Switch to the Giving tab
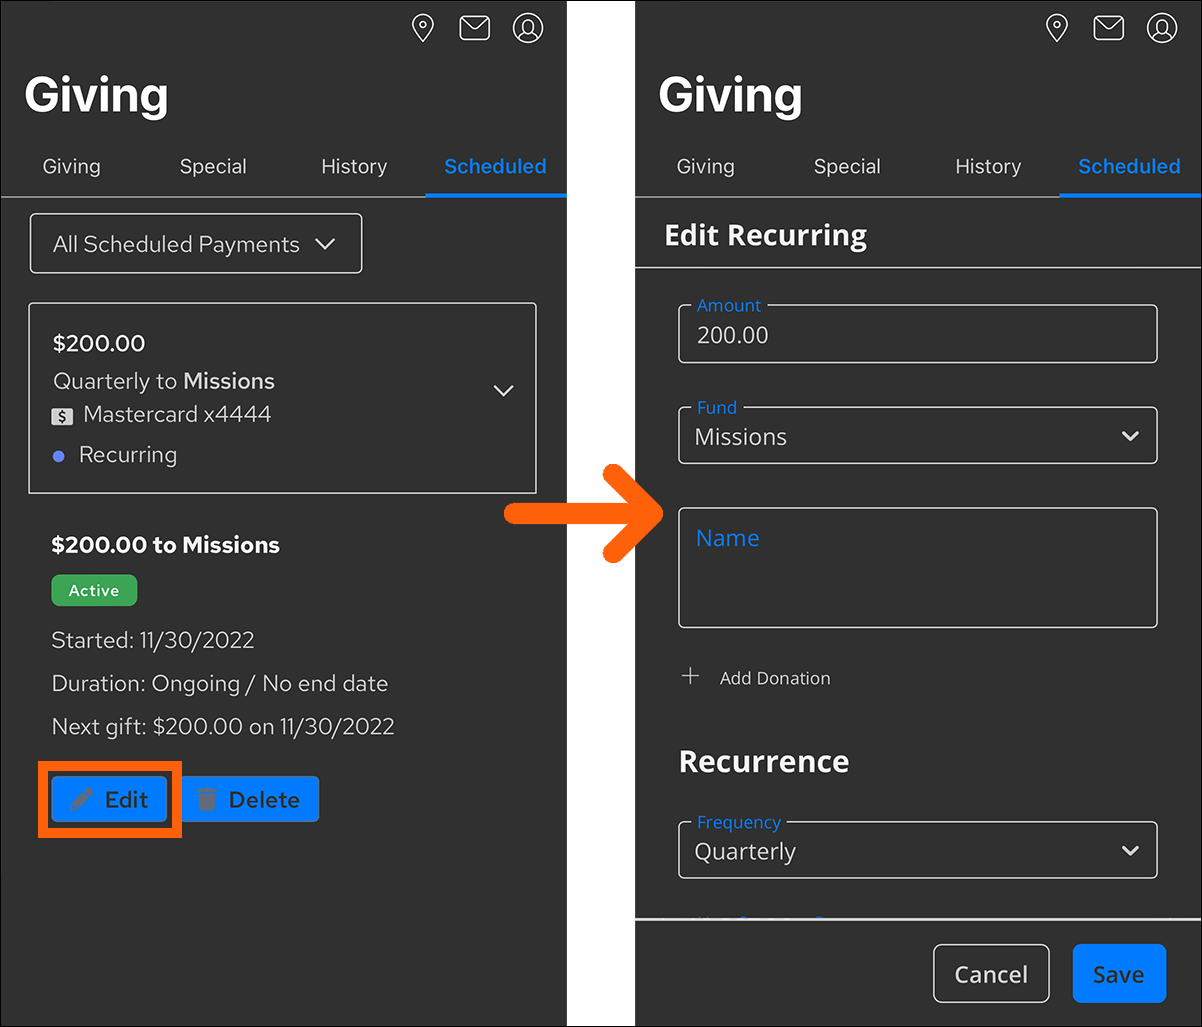The image size is (1202, 1027). coord(71,167)
